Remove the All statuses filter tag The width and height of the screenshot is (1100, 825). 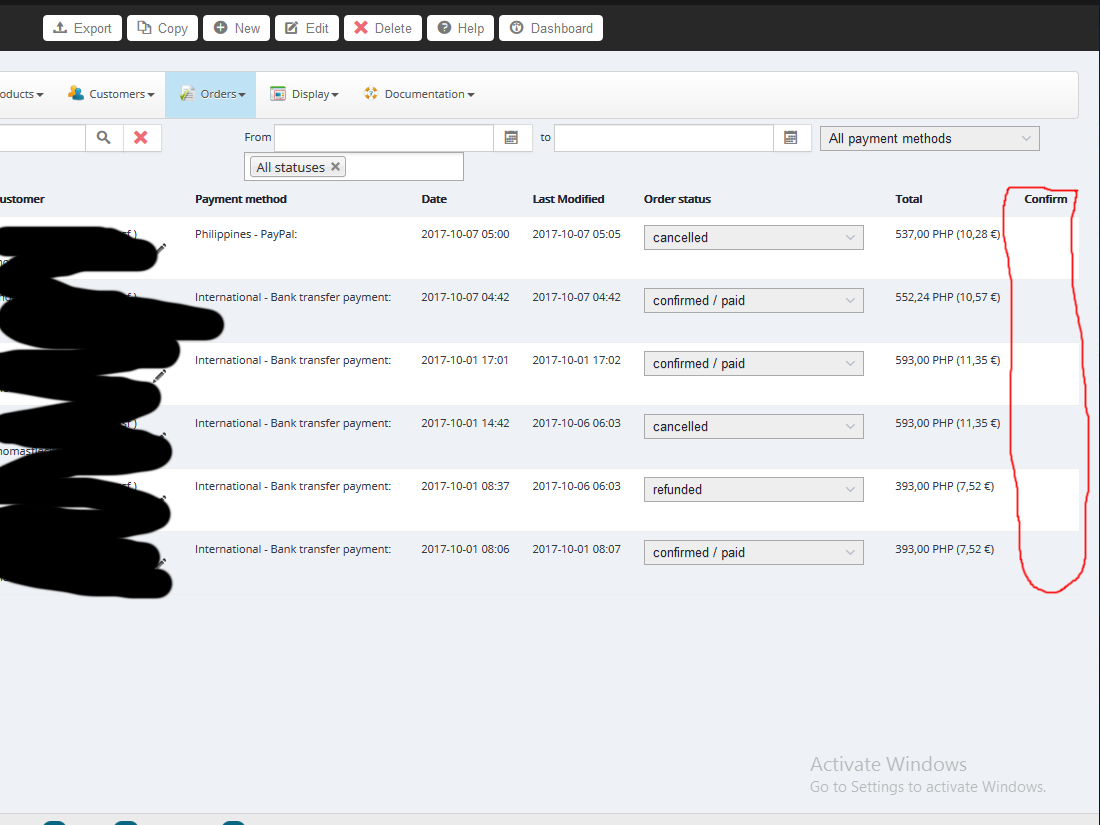335,166
